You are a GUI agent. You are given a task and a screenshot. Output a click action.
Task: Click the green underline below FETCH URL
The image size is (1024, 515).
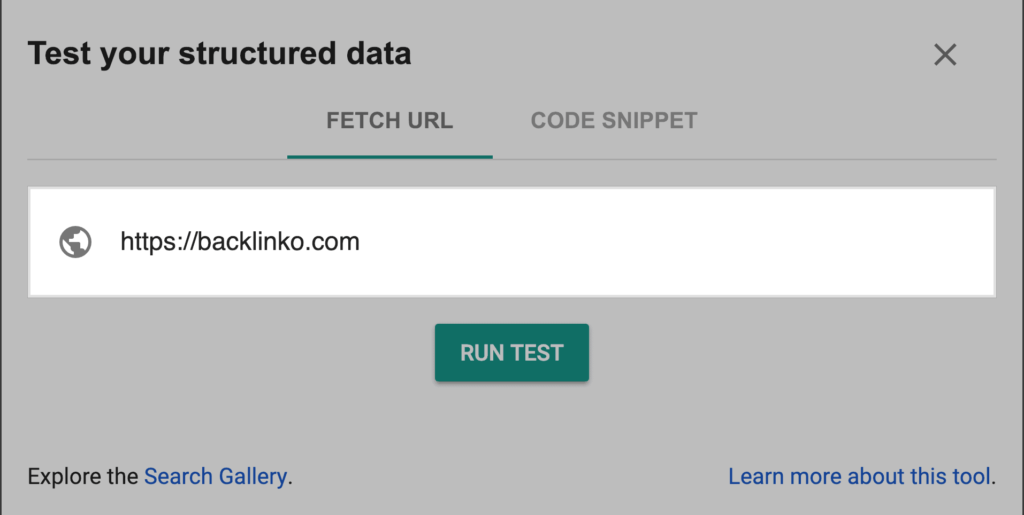[389, 157]
